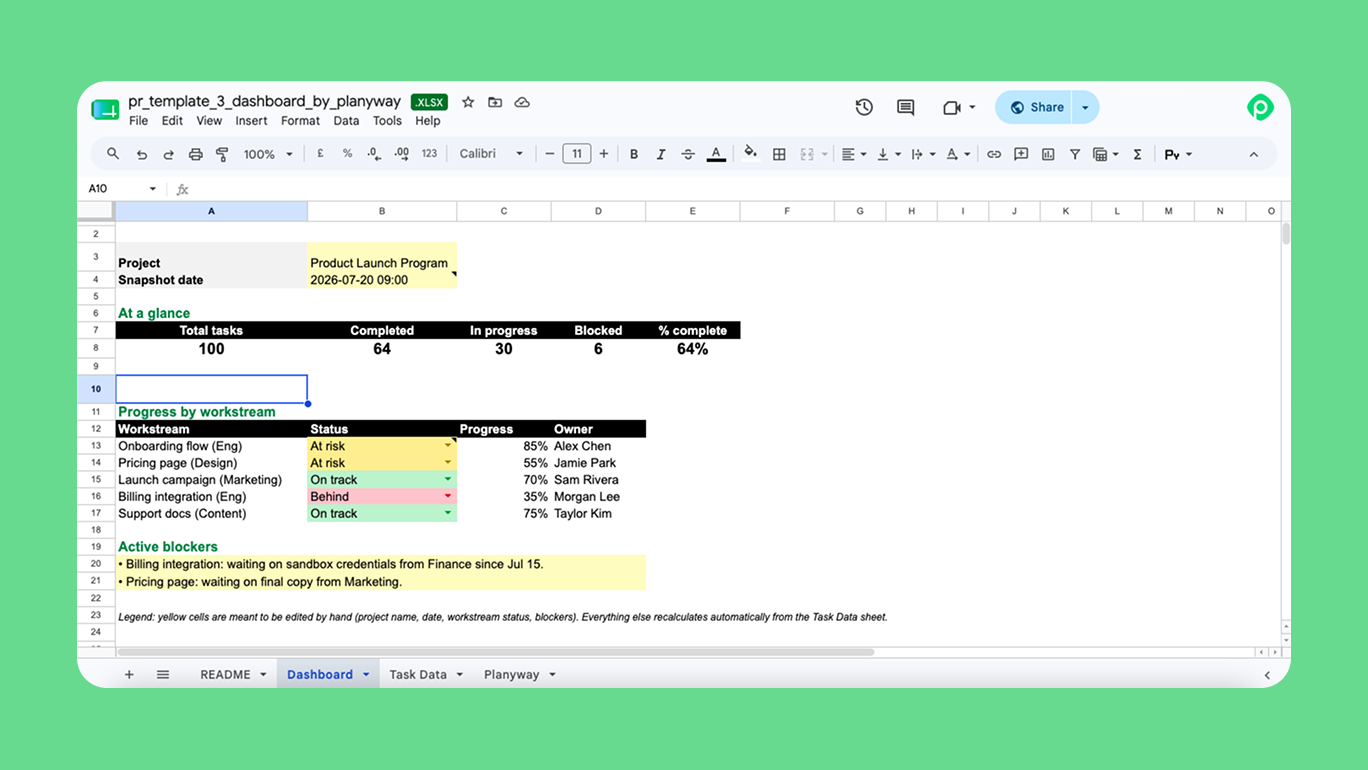
Task: Collapse the toolbar with the chevron
Action: point(1254,154)
